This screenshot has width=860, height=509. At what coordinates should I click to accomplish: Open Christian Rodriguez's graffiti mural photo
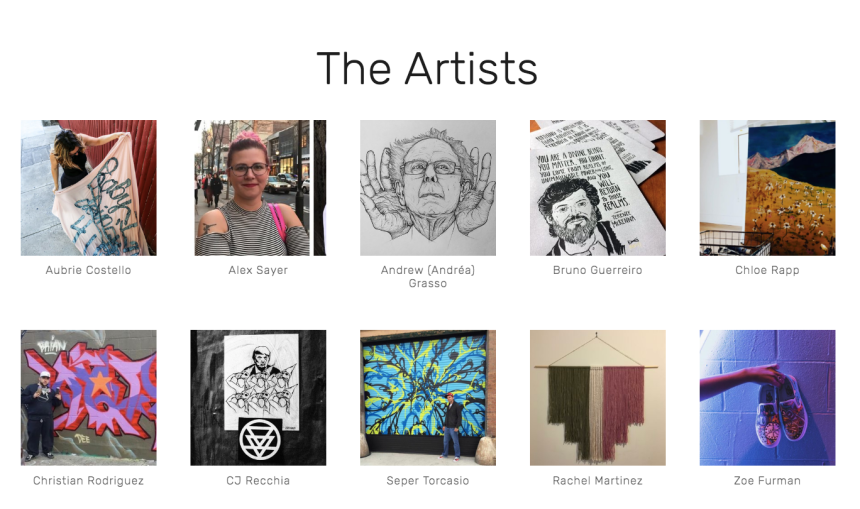(88, 398)
